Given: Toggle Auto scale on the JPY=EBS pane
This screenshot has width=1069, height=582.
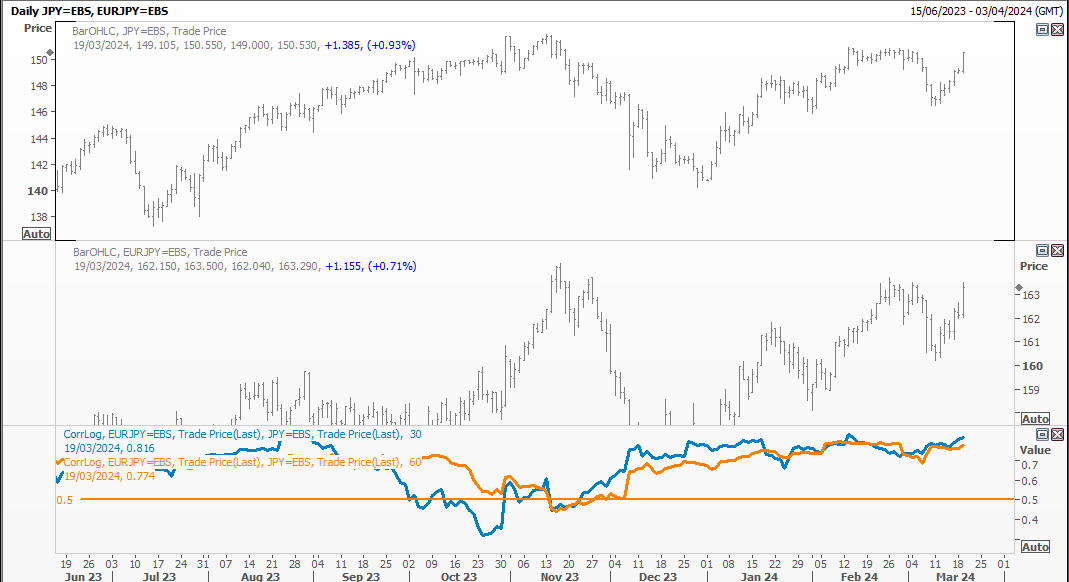Looking at the screenshot, I should pyautogui.click(x=36, y=234).
